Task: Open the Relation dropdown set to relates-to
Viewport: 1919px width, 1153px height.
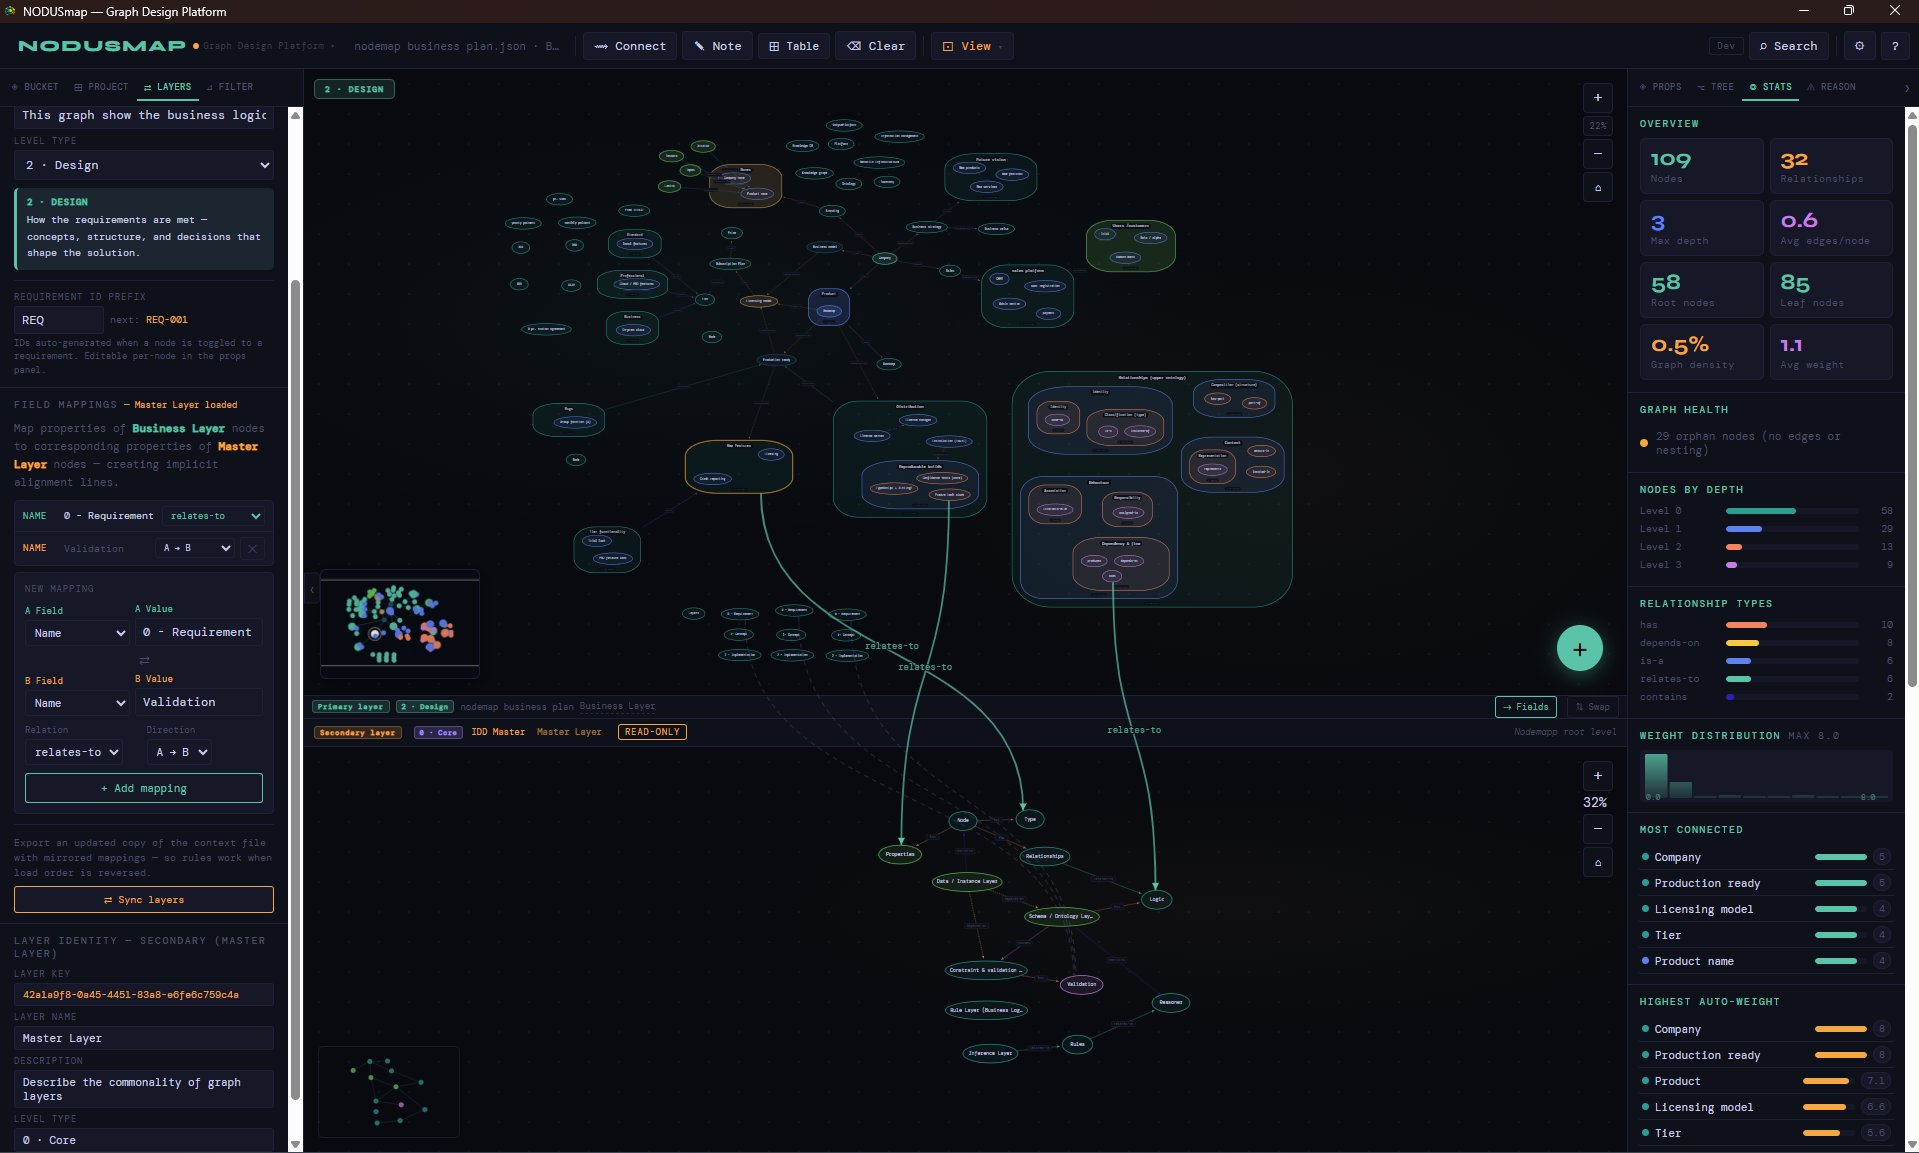Action: pos(74,752)
